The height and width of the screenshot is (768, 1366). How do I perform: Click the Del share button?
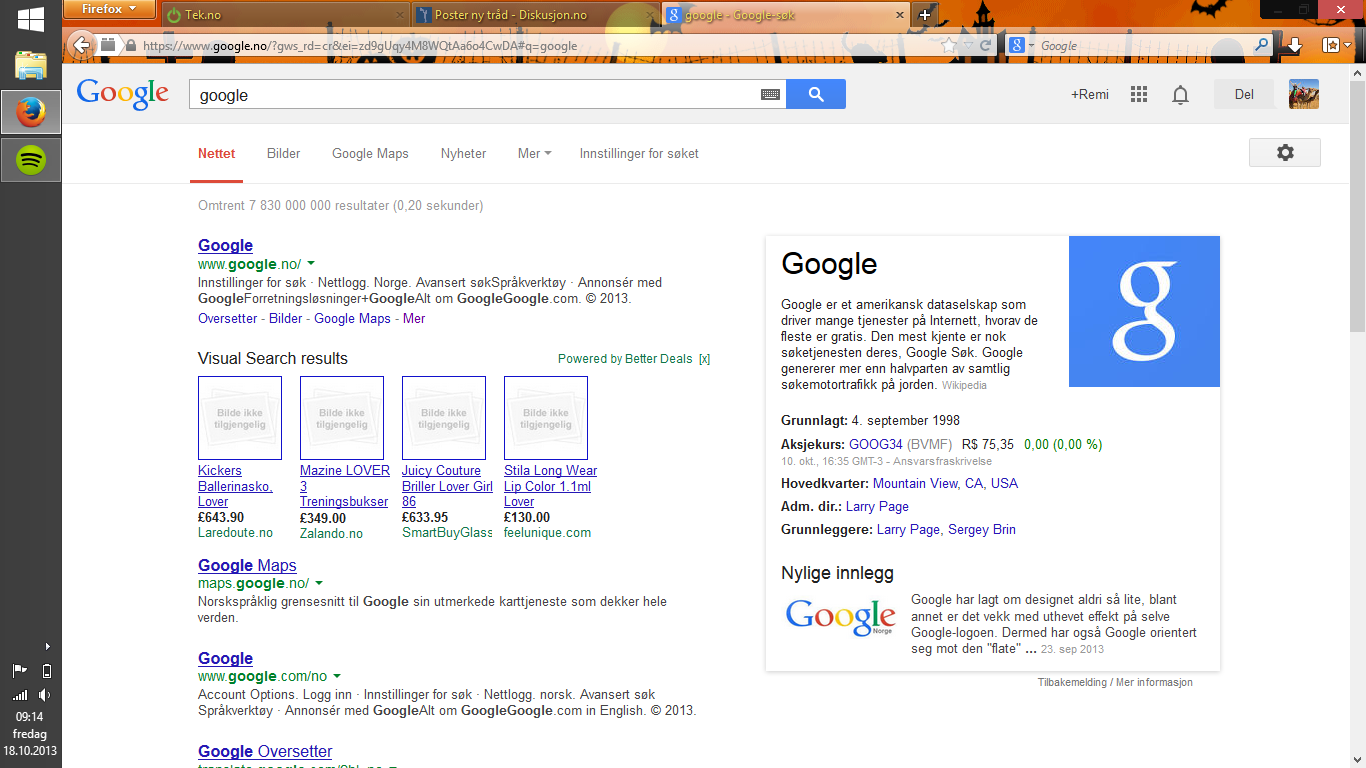[1244, 95]
